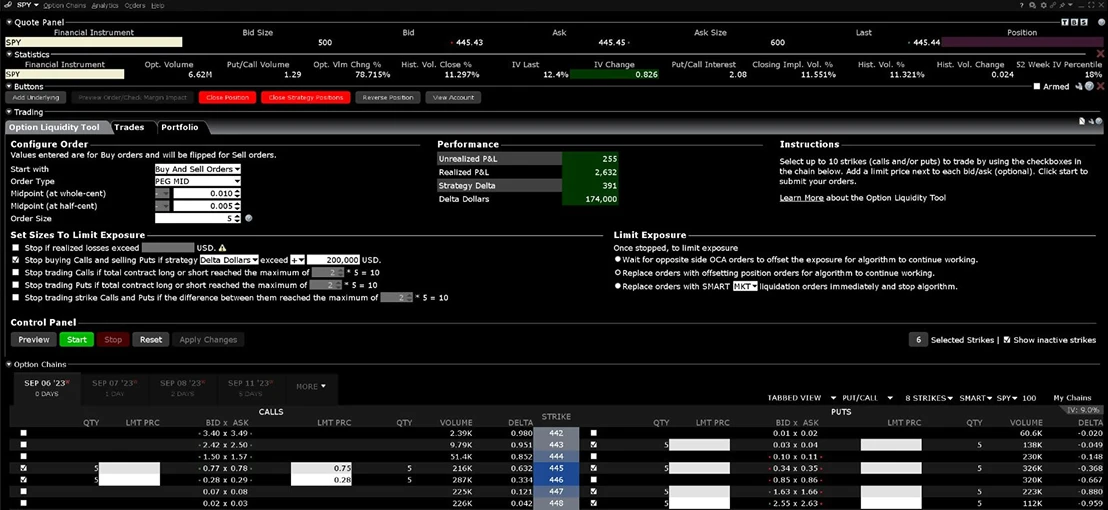The height and width of the screenshot is (510, 1108).
Task: Select Replace orders with offsetting position option
Action: pyautogui.click(x=618, y=273)
